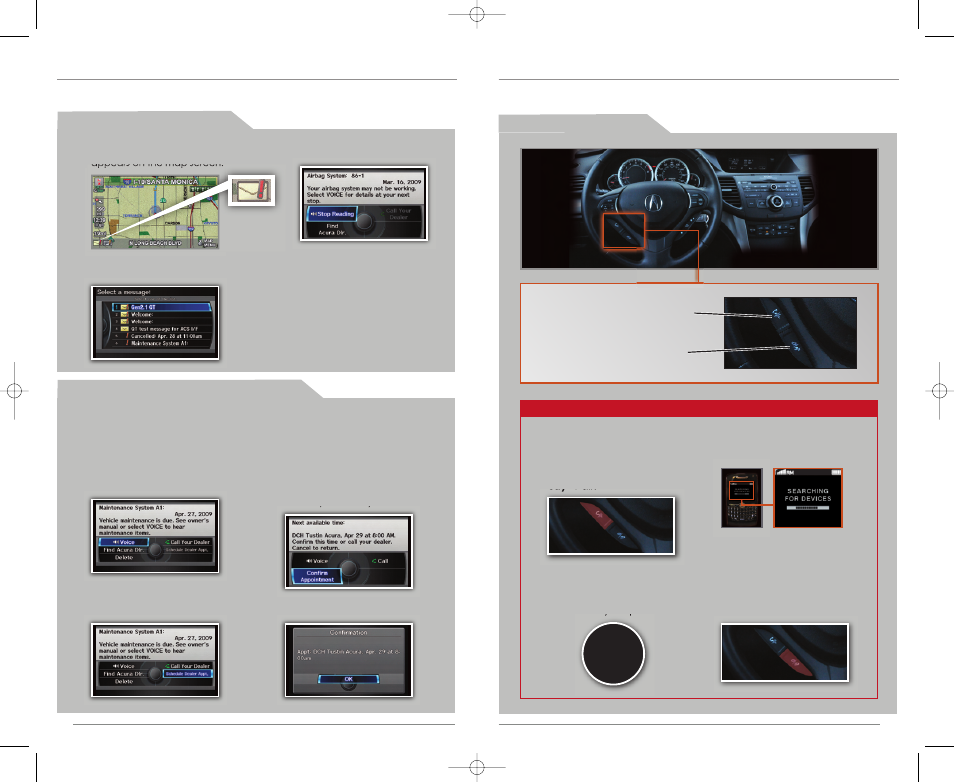The width and height of the screenshot is (954, 782).
Task: Select "Cancelled! Apr. 28 at 11:00am" message
Action: tap(162, 336)
